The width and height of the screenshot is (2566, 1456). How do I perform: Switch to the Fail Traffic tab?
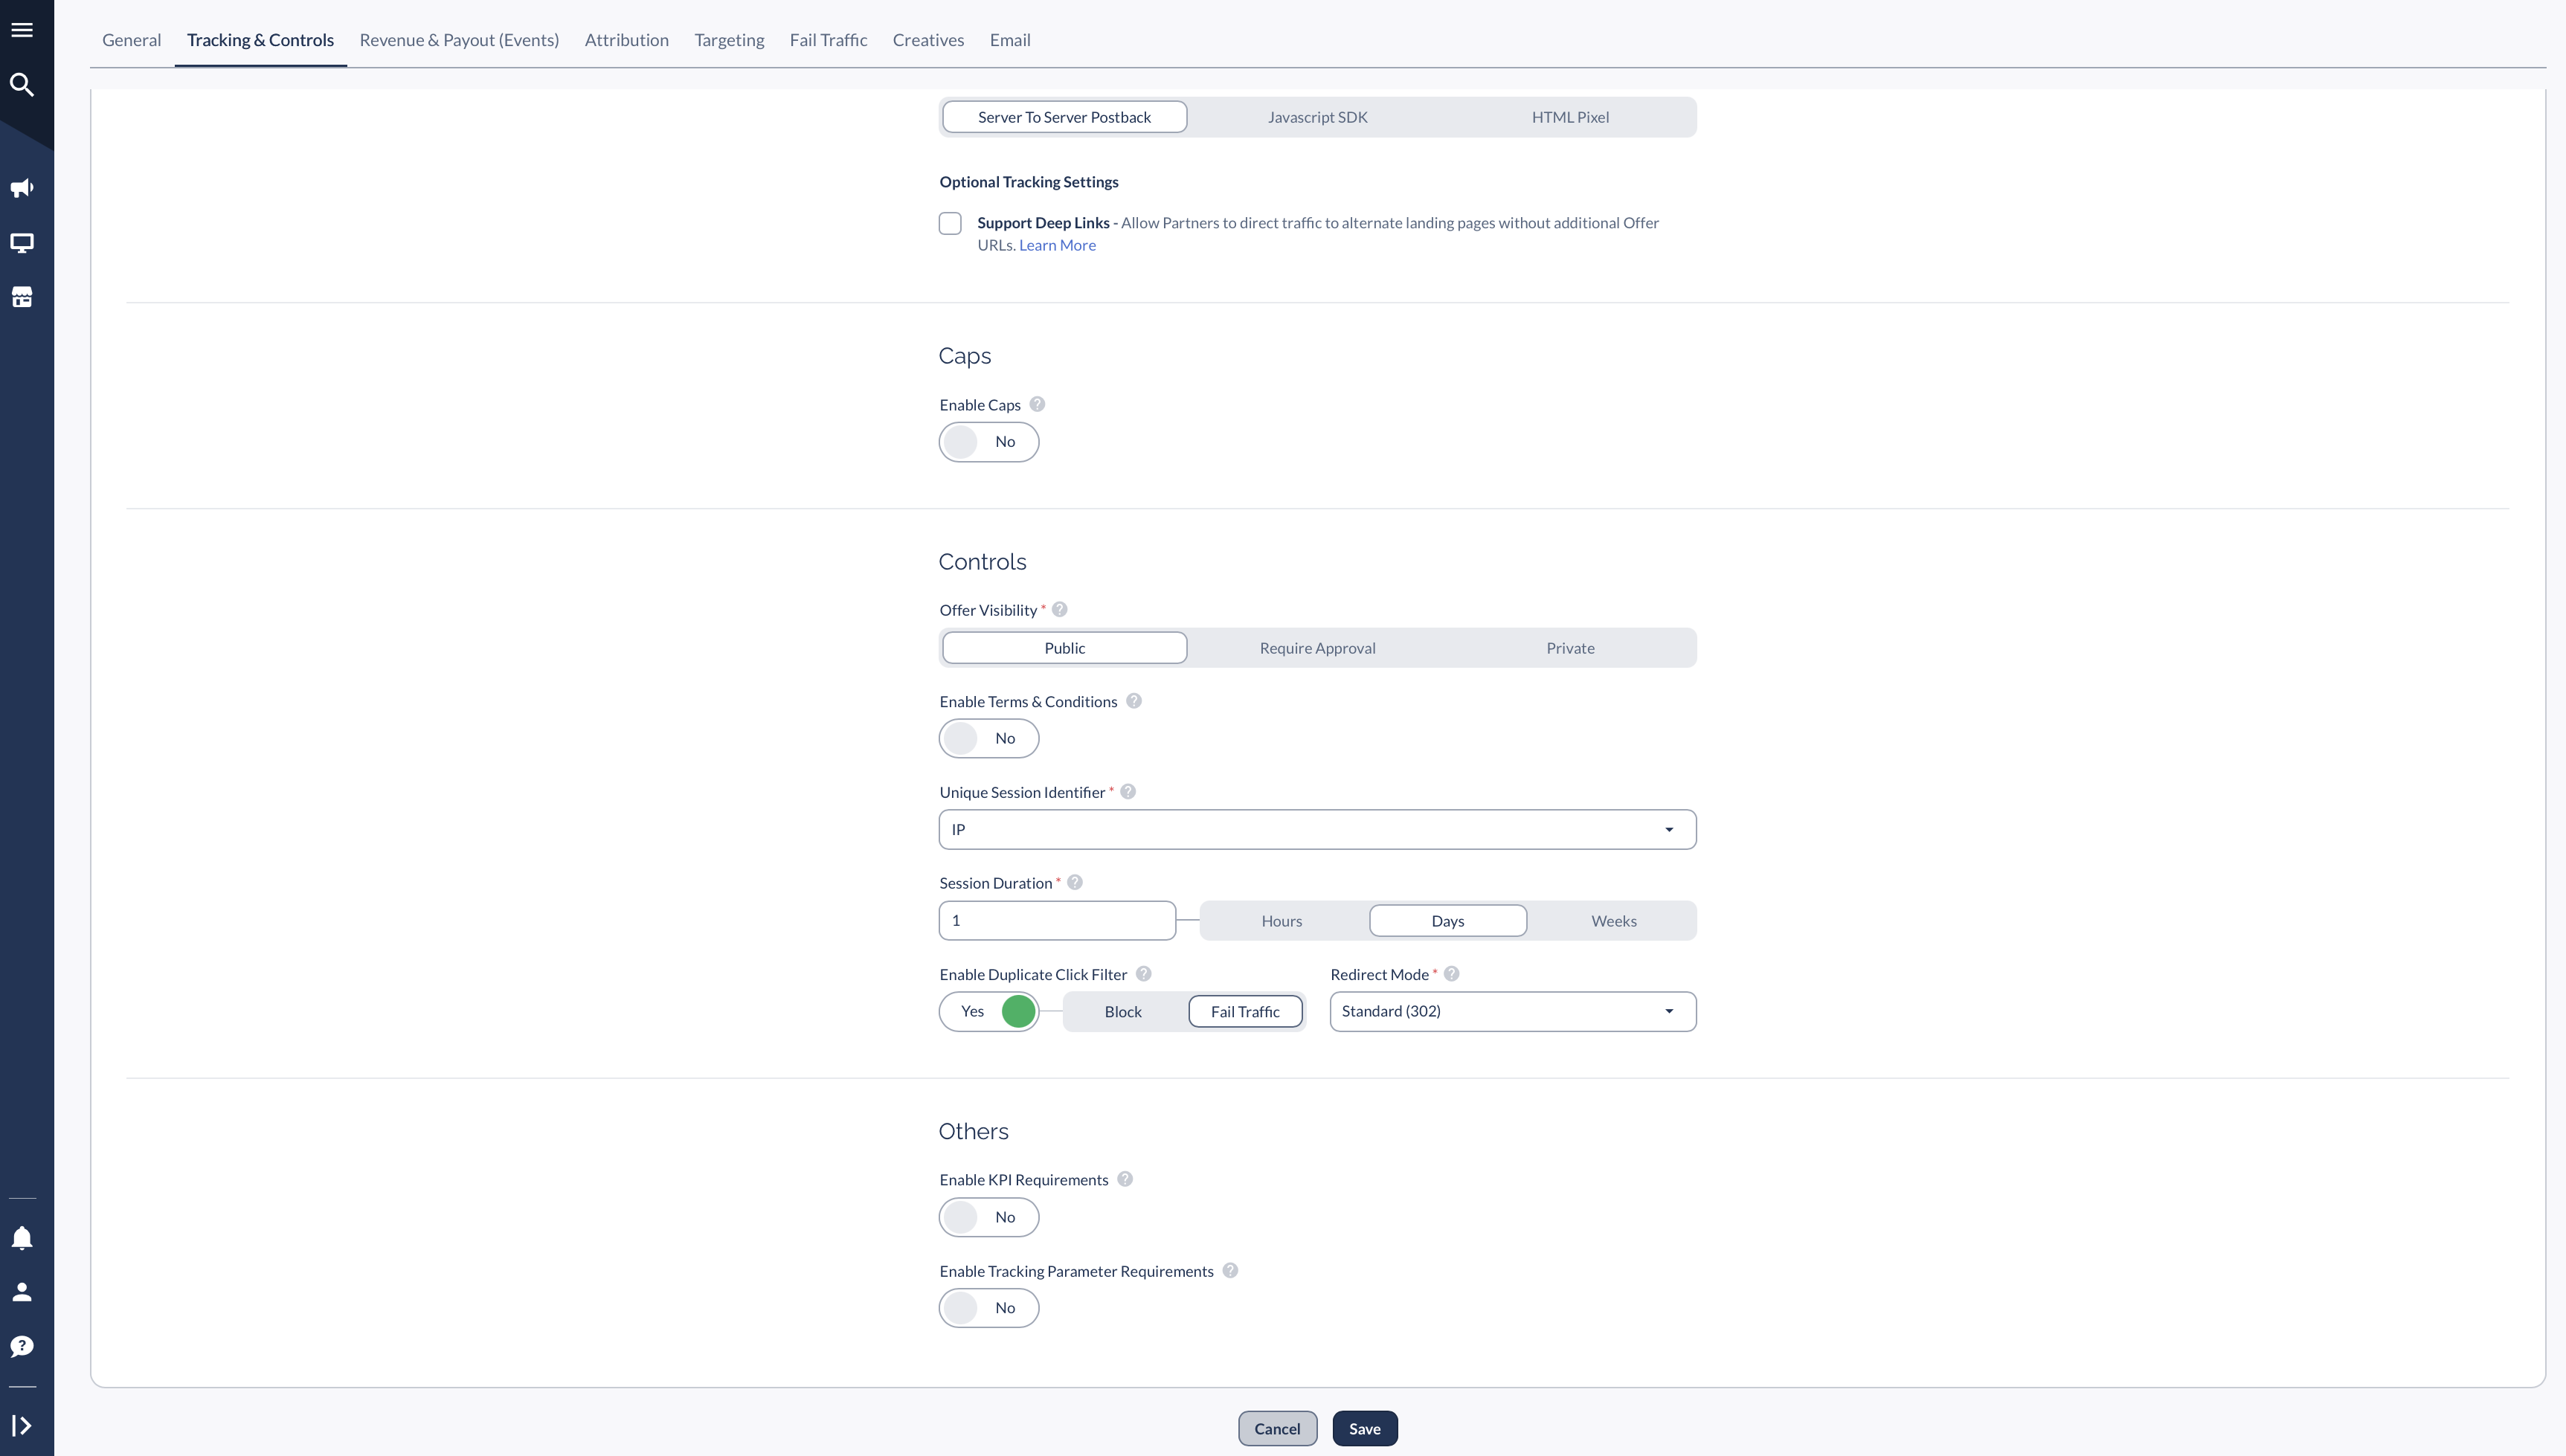click(828, 40)
